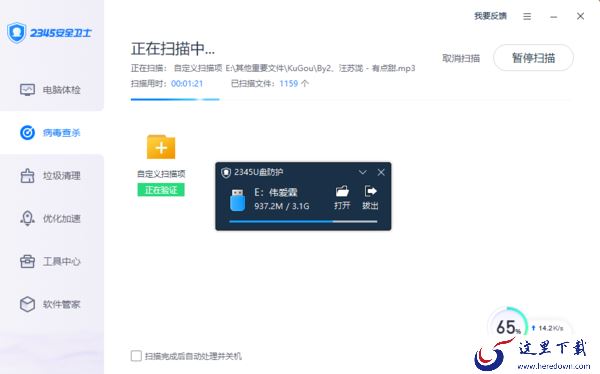Click the blue USB drive icon
This screenshot has height=374, width=600.
point(237,200)
